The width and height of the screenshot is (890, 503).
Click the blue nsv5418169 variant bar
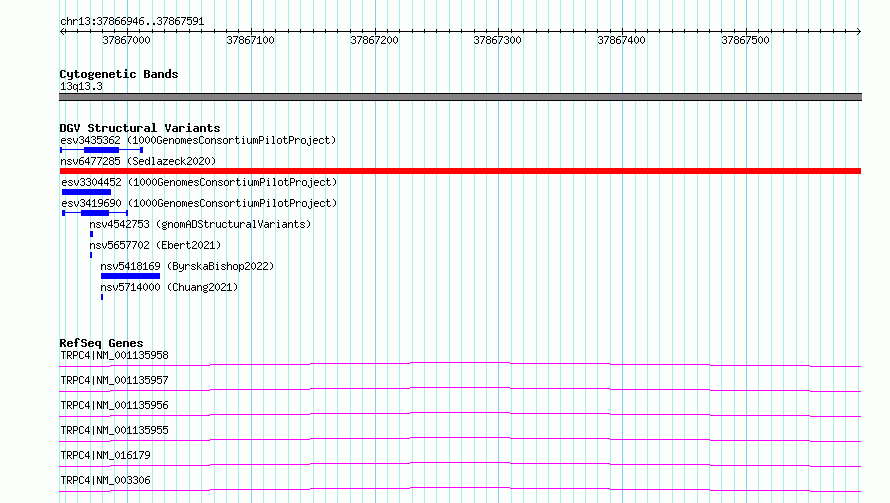tap(131, 276)
